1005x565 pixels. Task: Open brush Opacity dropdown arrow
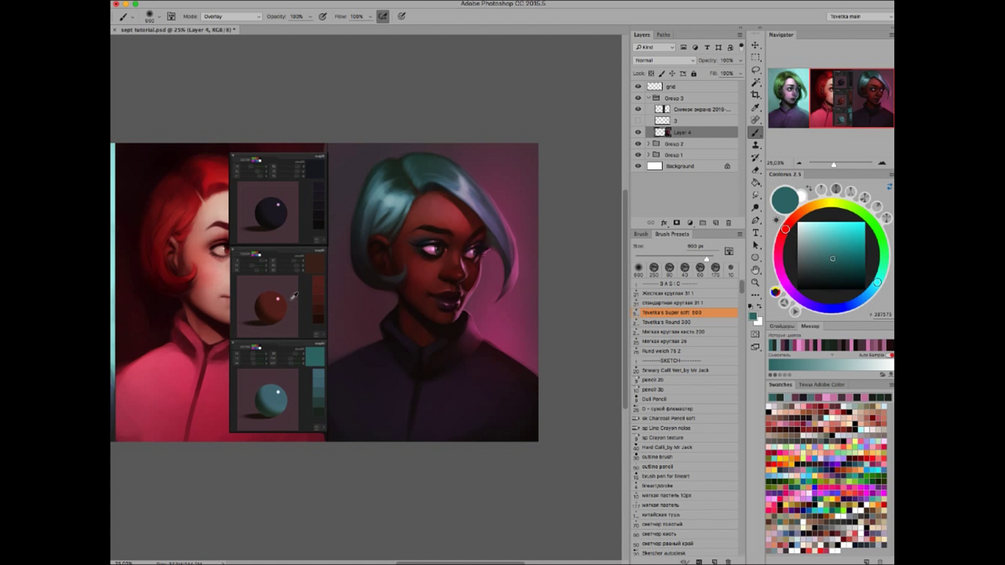tap(310, 17)
